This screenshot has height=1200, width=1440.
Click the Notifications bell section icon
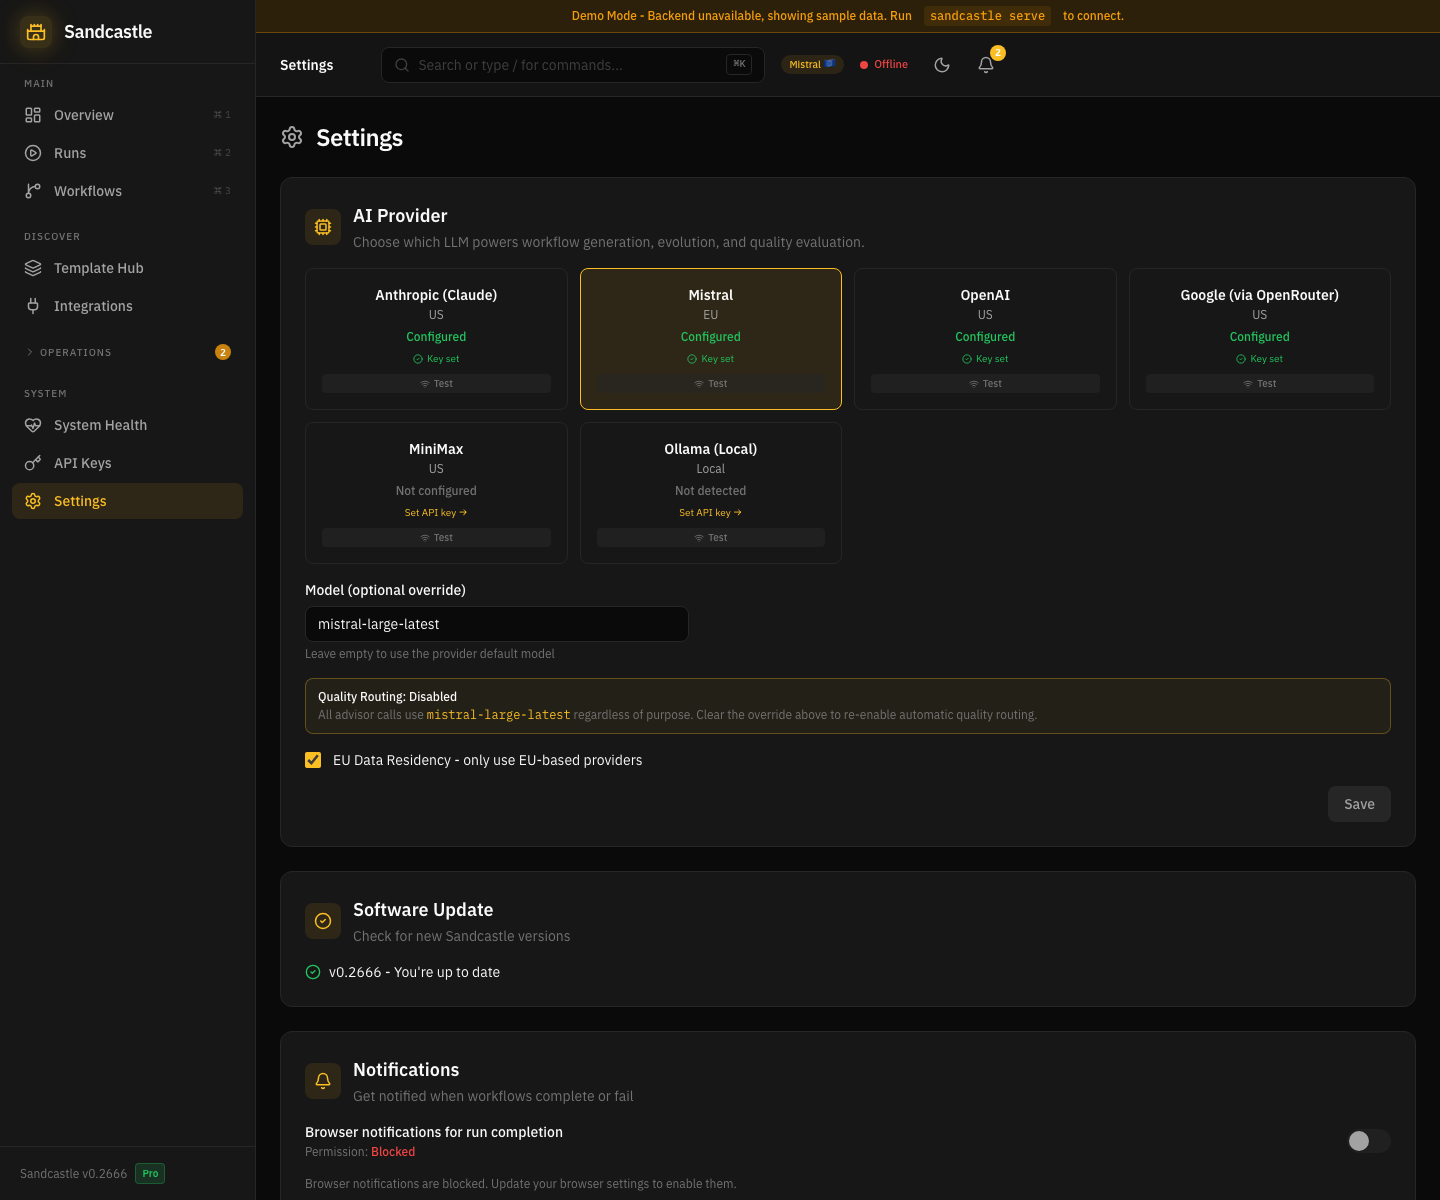[x=323, y=1081]
